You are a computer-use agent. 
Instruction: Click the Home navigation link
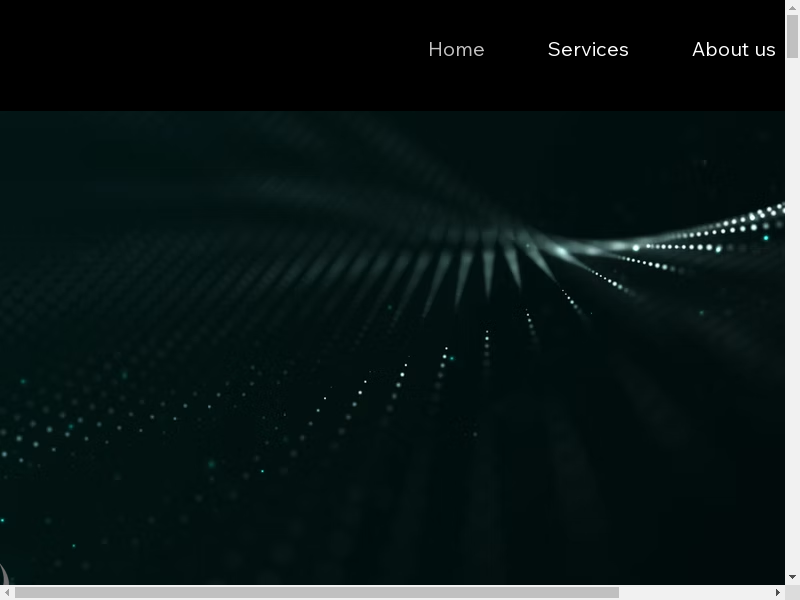pos(456,49)
